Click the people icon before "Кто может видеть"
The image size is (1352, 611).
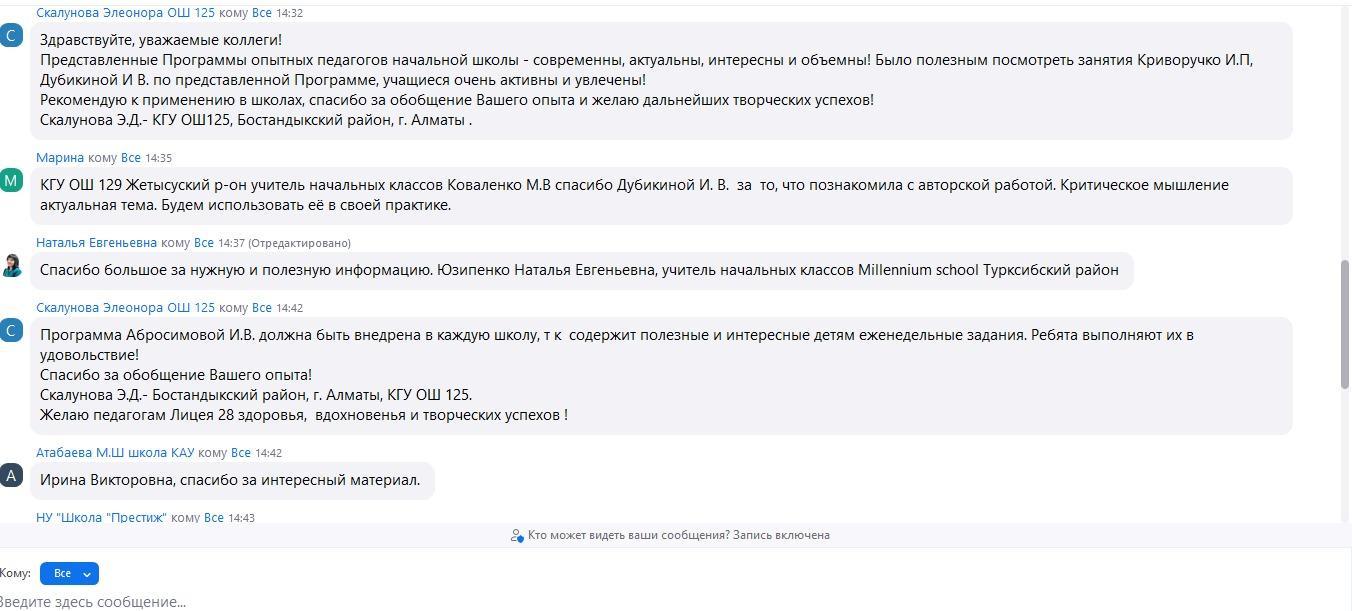pos(517,536)
